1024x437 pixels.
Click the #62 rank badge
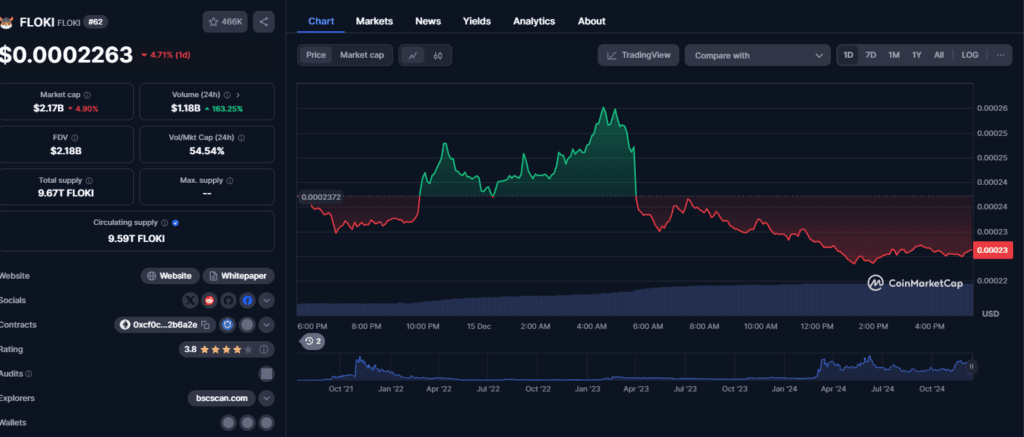[x=95, y=22]
